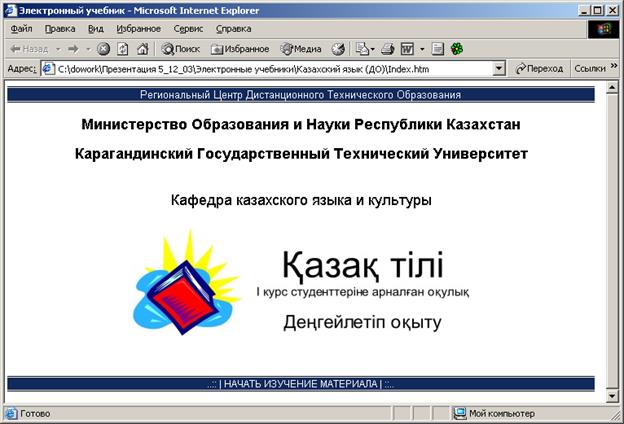Click the Messenger icon in toolbar
This screenshot has height=424, width=624.
457,48
